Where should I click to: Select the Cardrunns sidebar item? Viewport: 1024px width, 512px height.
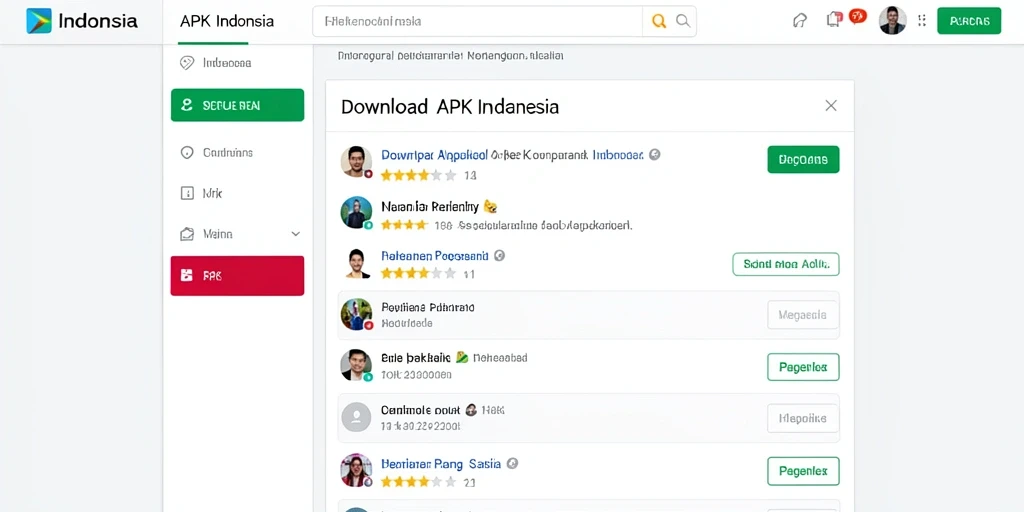click(x=237, y=152)
